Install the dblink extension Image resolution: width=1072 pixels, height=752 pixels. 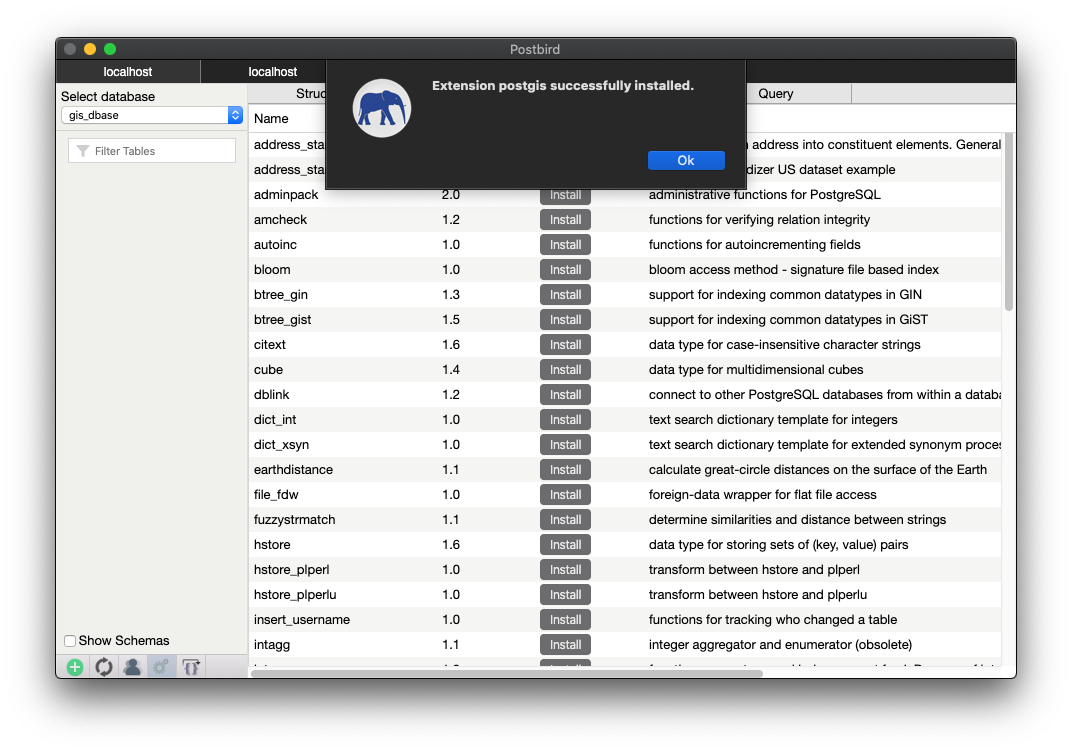tap(565, 395)
